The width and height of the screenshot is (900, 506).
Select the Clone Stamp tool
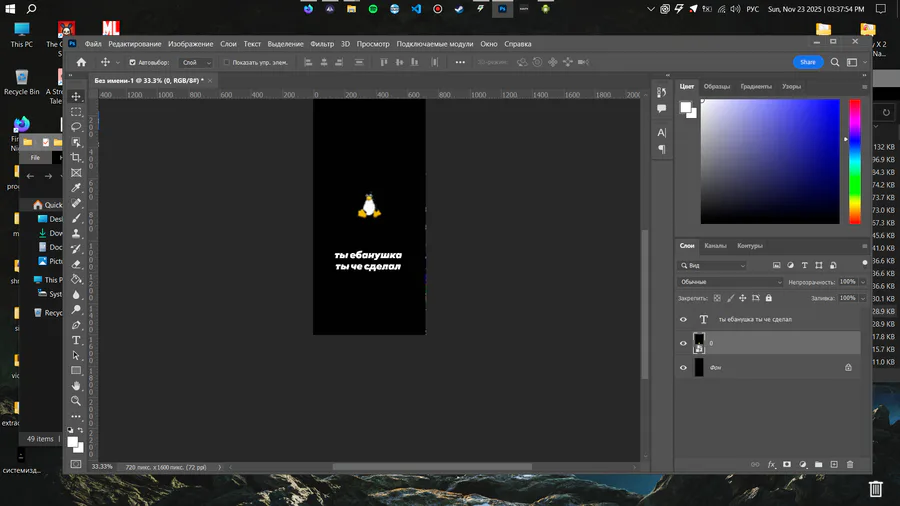(x=76, y=233)
